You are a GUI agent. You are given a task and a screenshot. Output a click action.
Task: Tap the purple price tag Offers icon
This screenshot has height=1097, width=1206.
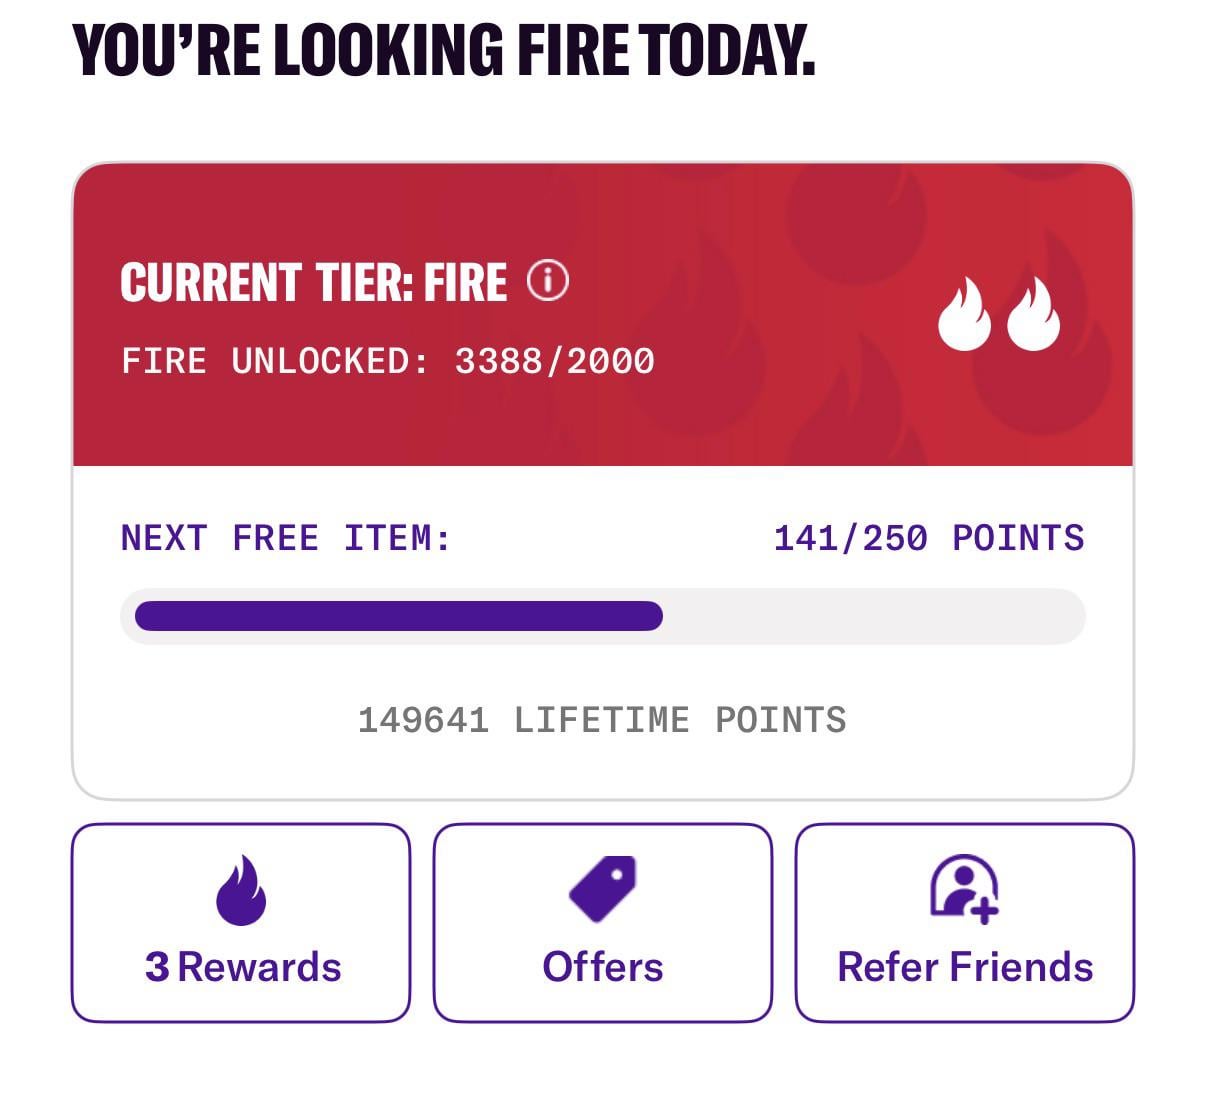603,888
